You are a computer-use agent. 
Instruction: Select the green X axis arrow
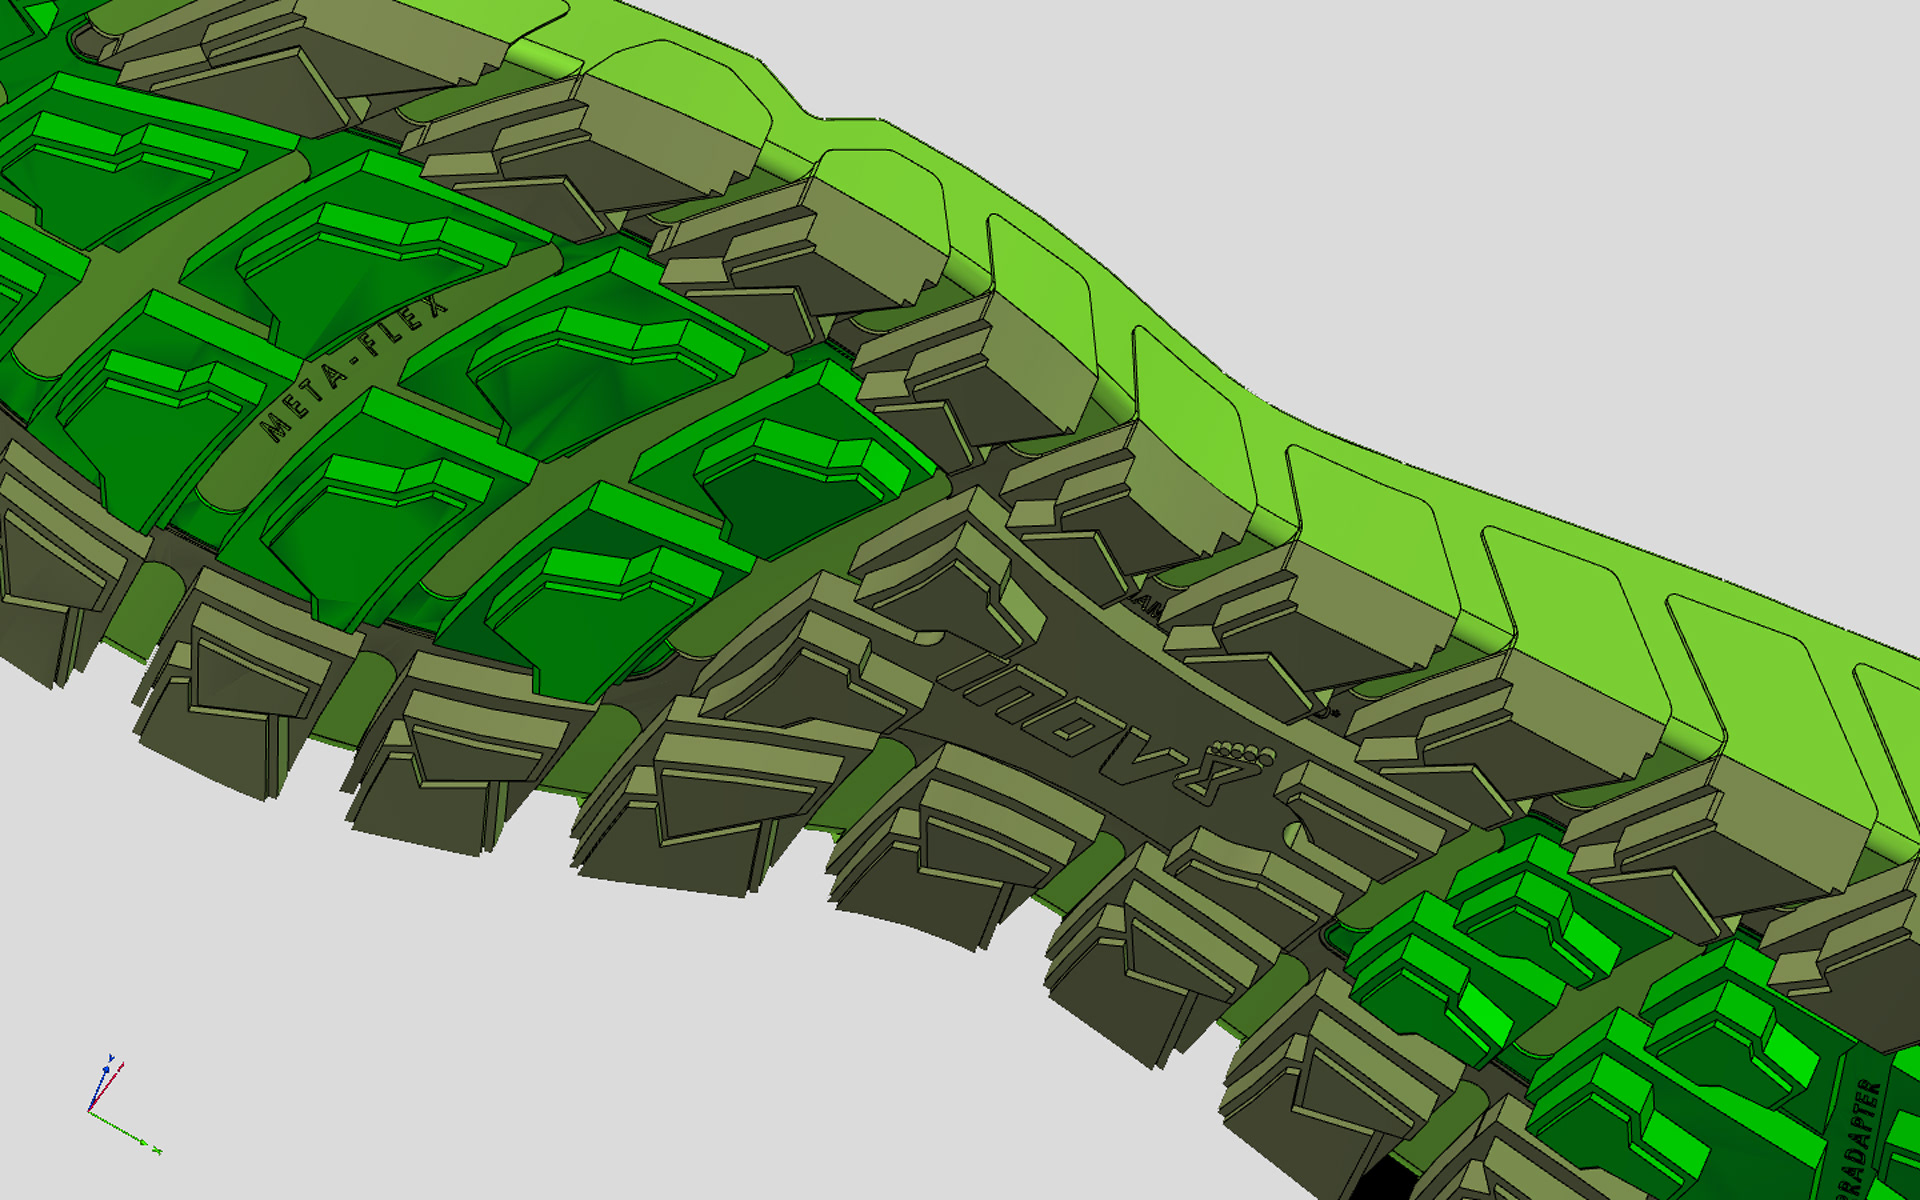122,1128
